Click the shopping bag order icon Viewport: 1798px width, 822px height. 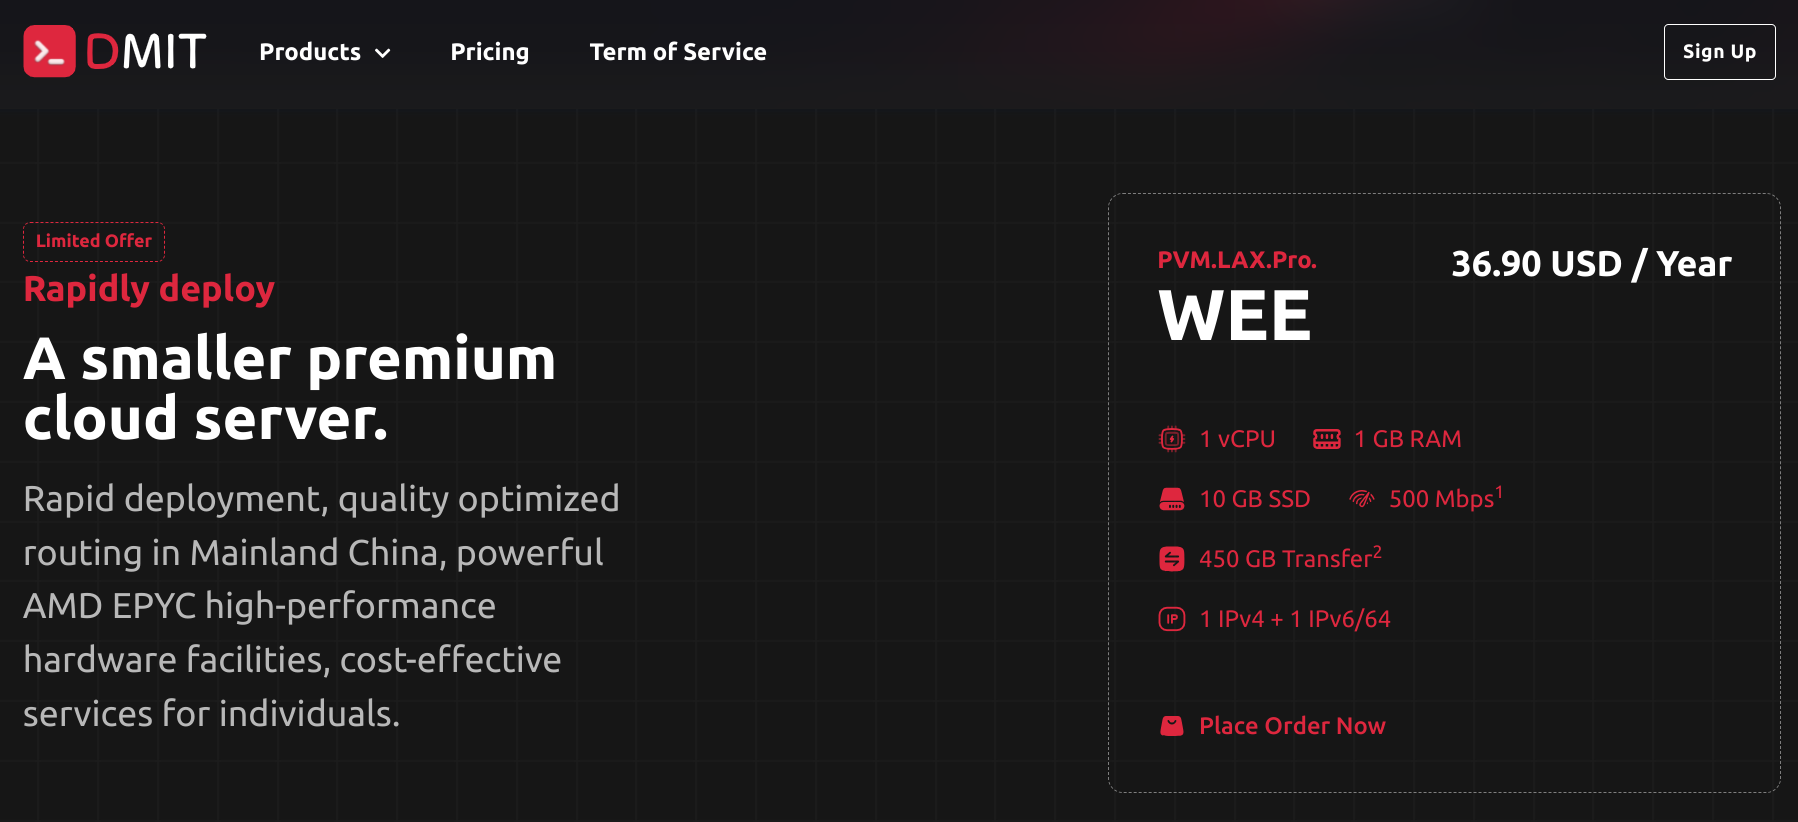tap(1171, 726)
